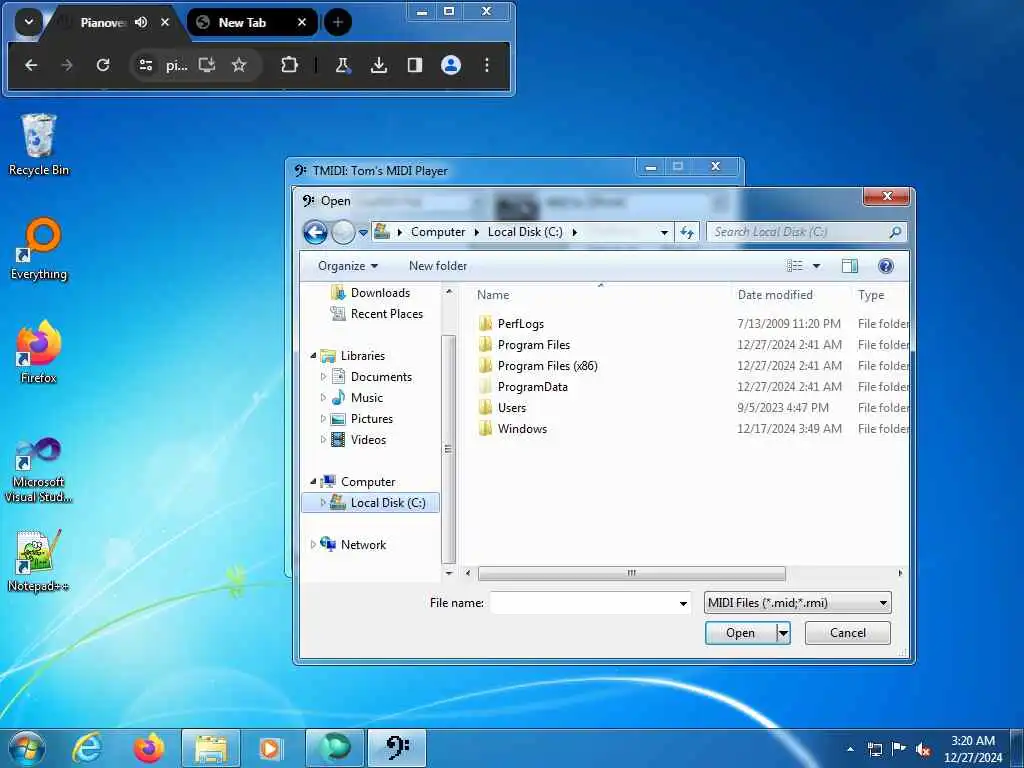Click the File name input box
The width and height of the screenshot is (1024, 768).
tap(583, 603)
